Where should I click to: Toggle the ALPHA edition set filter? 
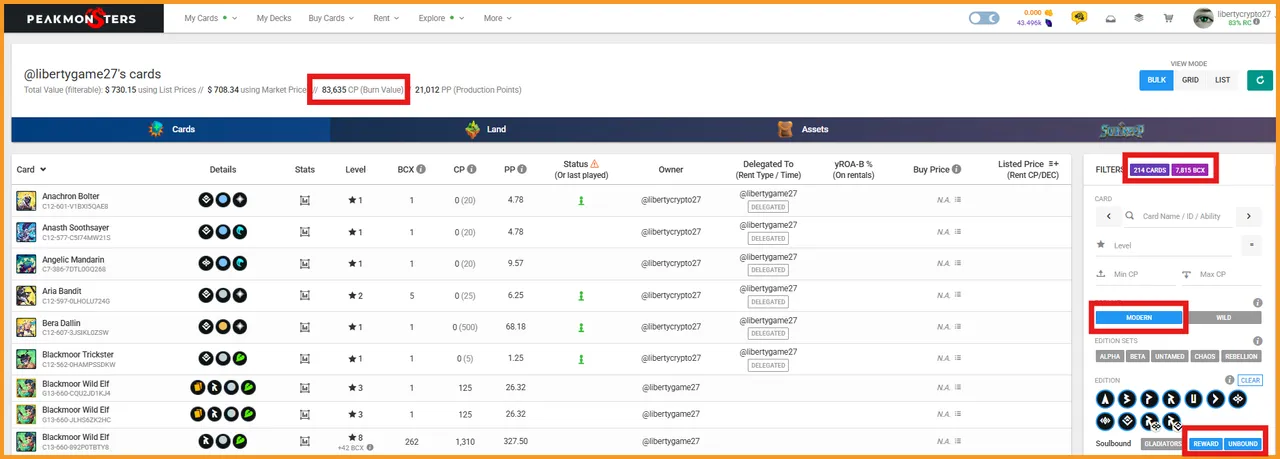(1110, 356)
